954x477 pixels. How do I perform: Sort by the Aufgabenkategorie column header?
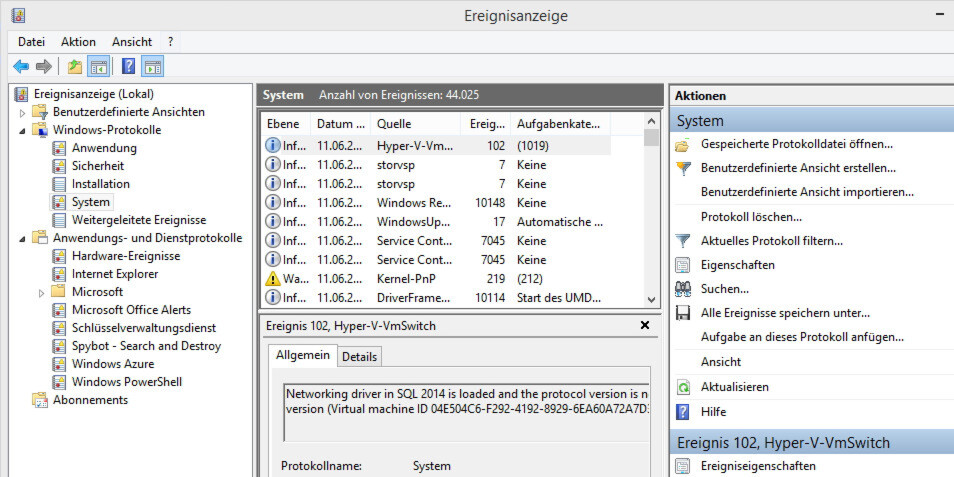point(560,124)
